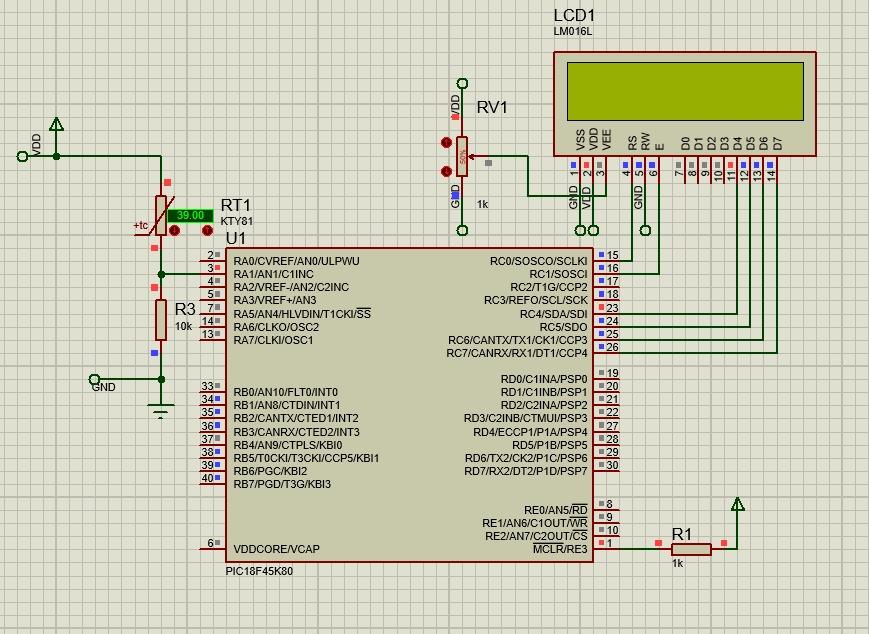The image size is (869, 634).
Task: Click the RV1 50% wiper slider track
Action: 463,156
